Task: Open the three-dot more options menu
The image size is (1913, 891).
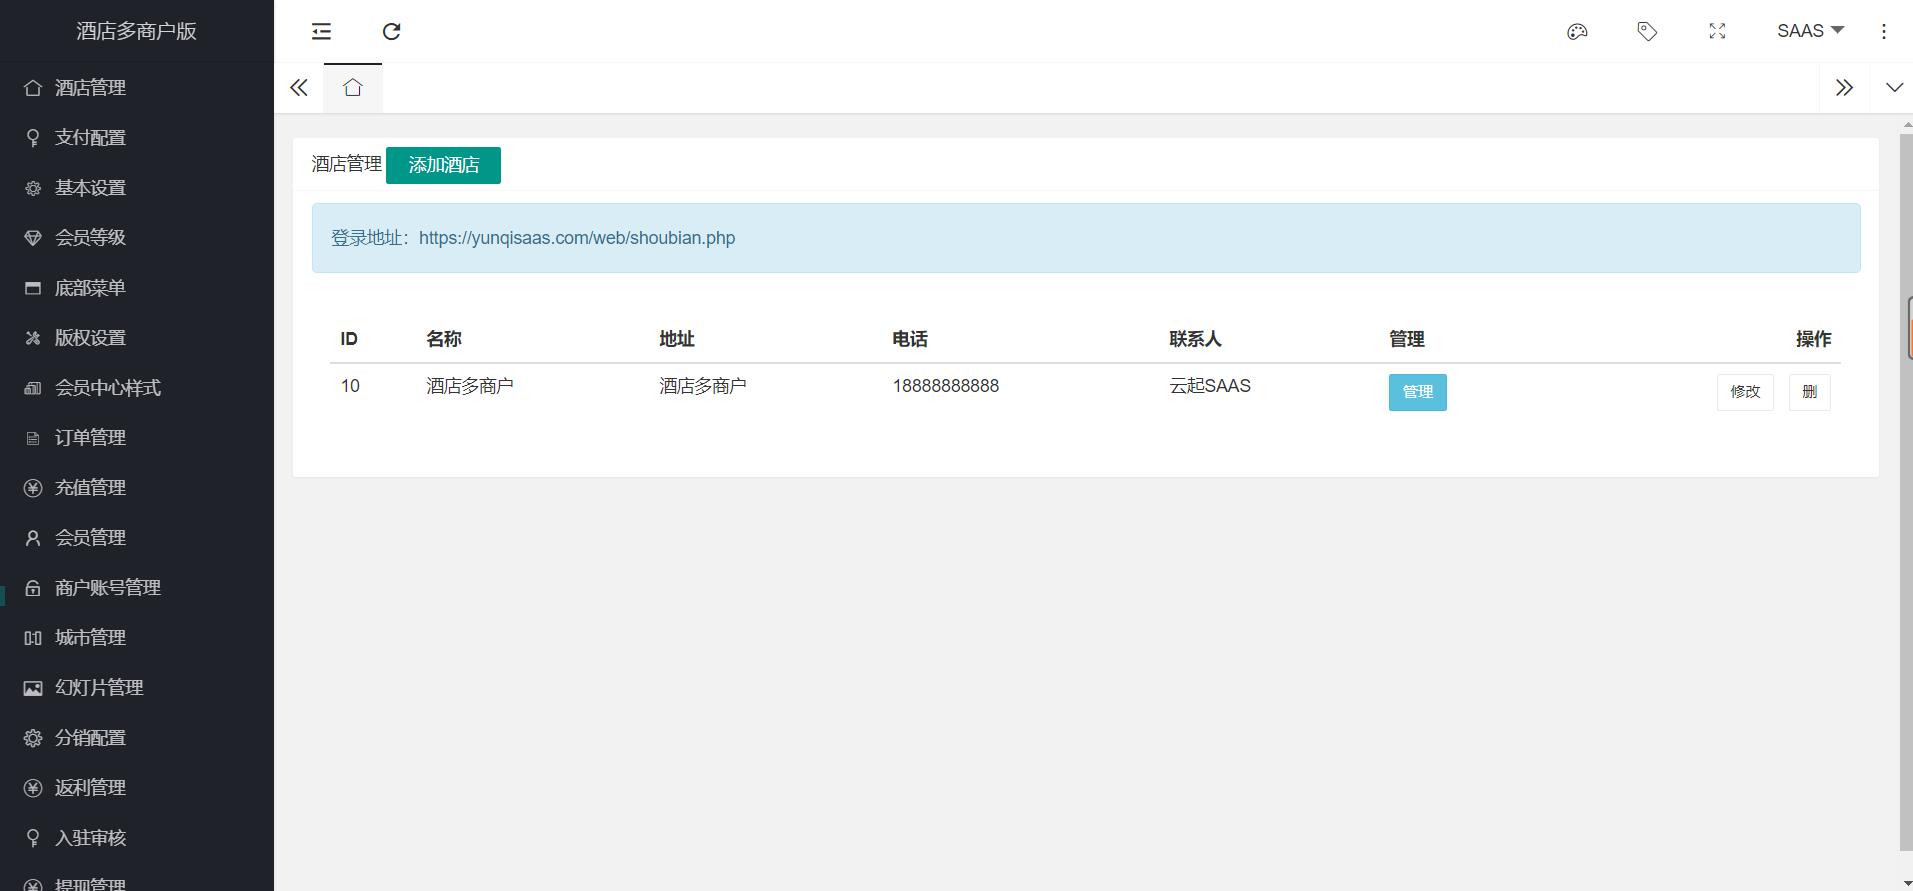Action: pos(1884,32)
